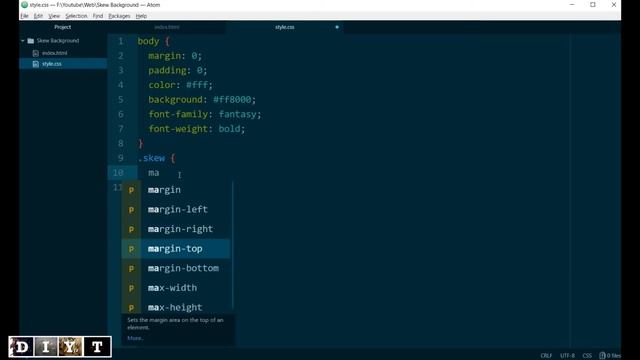Choose max-height from autocomplete list
Image resolution: width=640 pixels, height=360 pixels.
[176, 307]
